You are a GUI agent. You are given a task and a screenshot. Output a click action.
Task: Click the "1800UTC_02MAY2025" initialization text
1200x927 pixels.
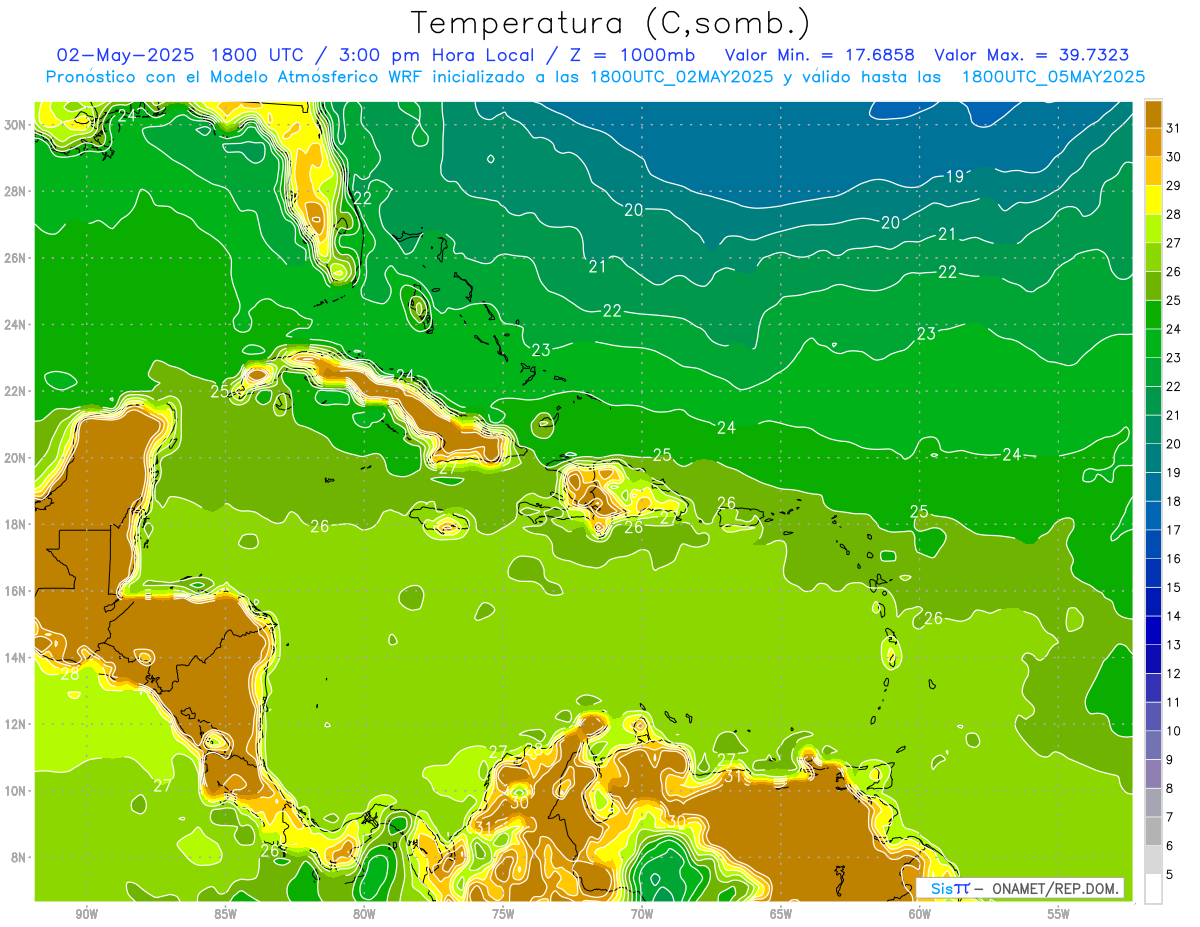click(682, 77)
